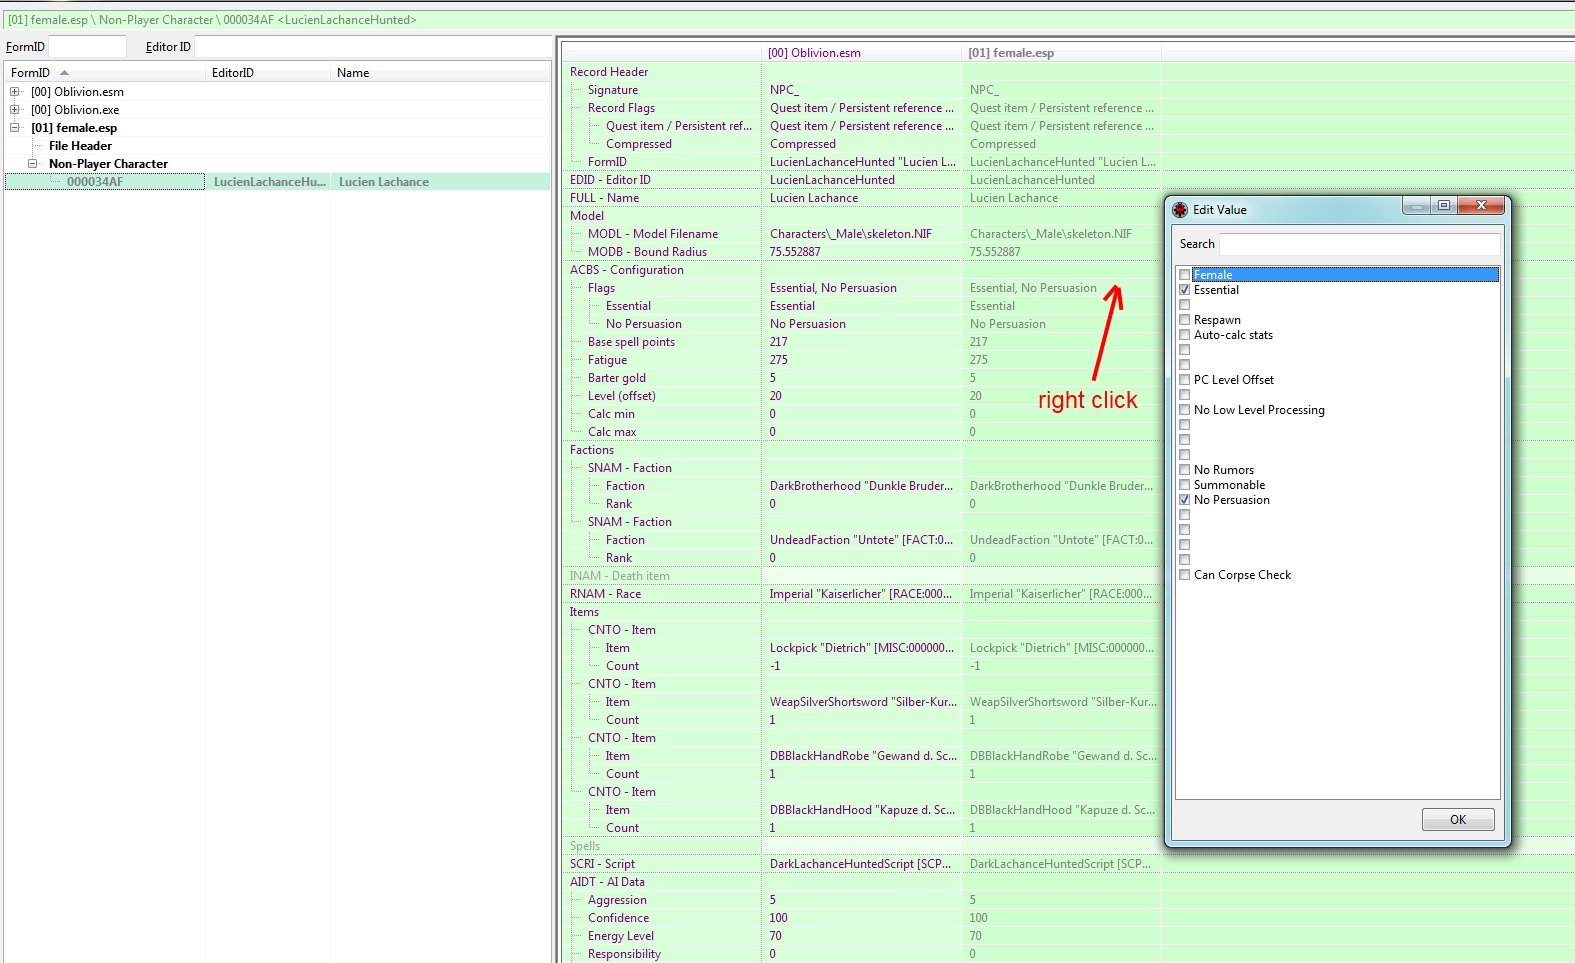Select the [00] Oblivion.esm column header
Image resolution: width=1575 pixels, height=963 pixels.
(861, 53)
